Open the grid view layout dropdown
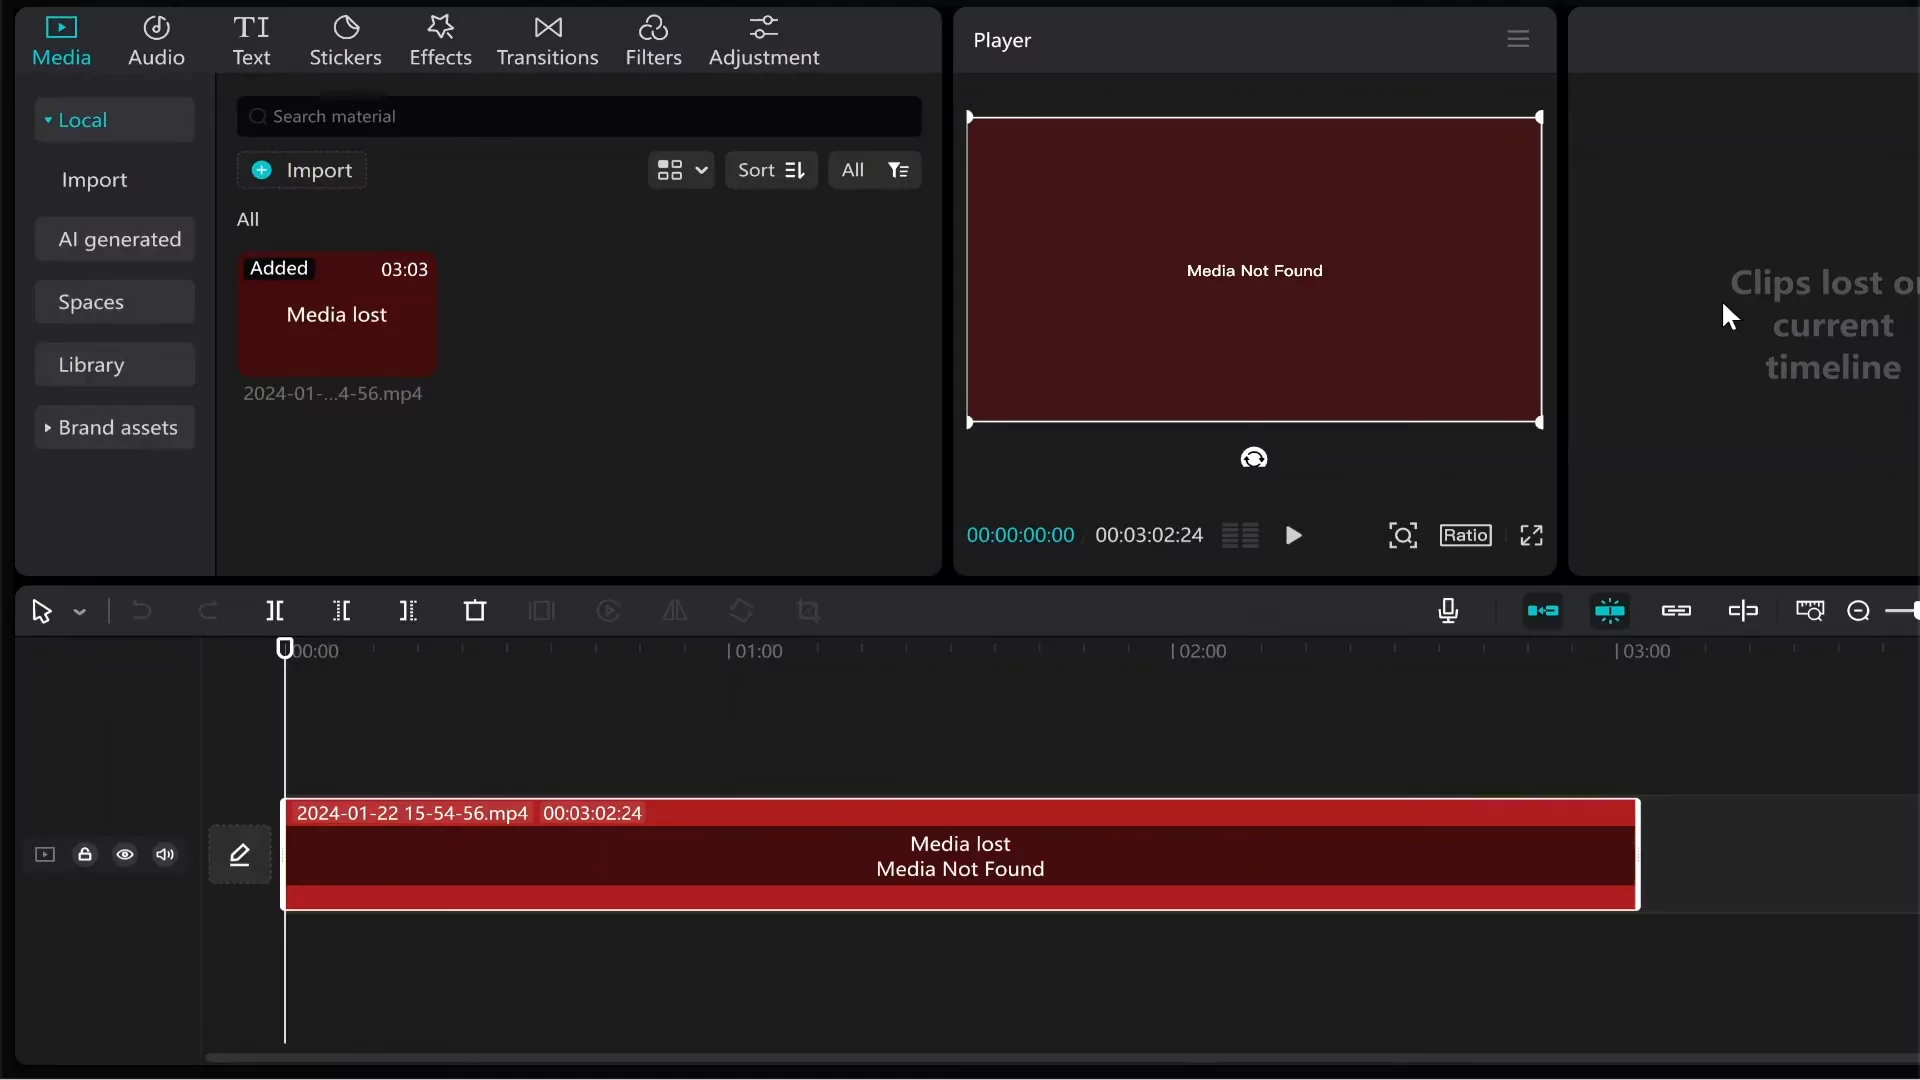The height and width of the screenshot is (1080, 1920). [682, 170]
